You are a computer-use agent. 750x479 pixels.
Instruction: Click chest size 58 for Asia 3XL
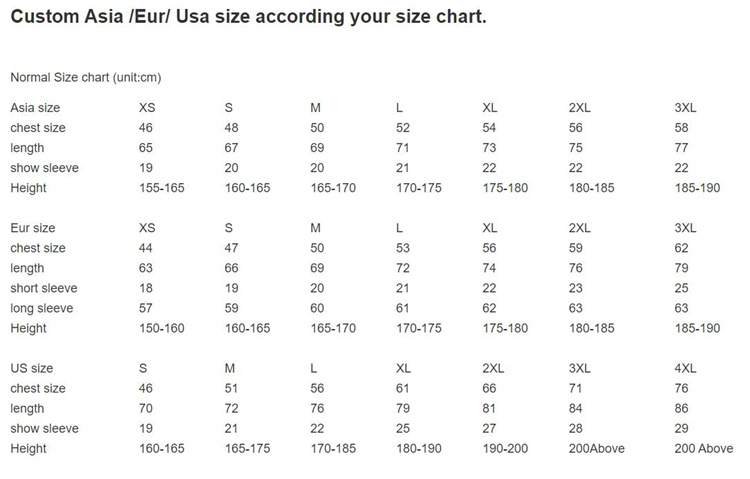682,128
